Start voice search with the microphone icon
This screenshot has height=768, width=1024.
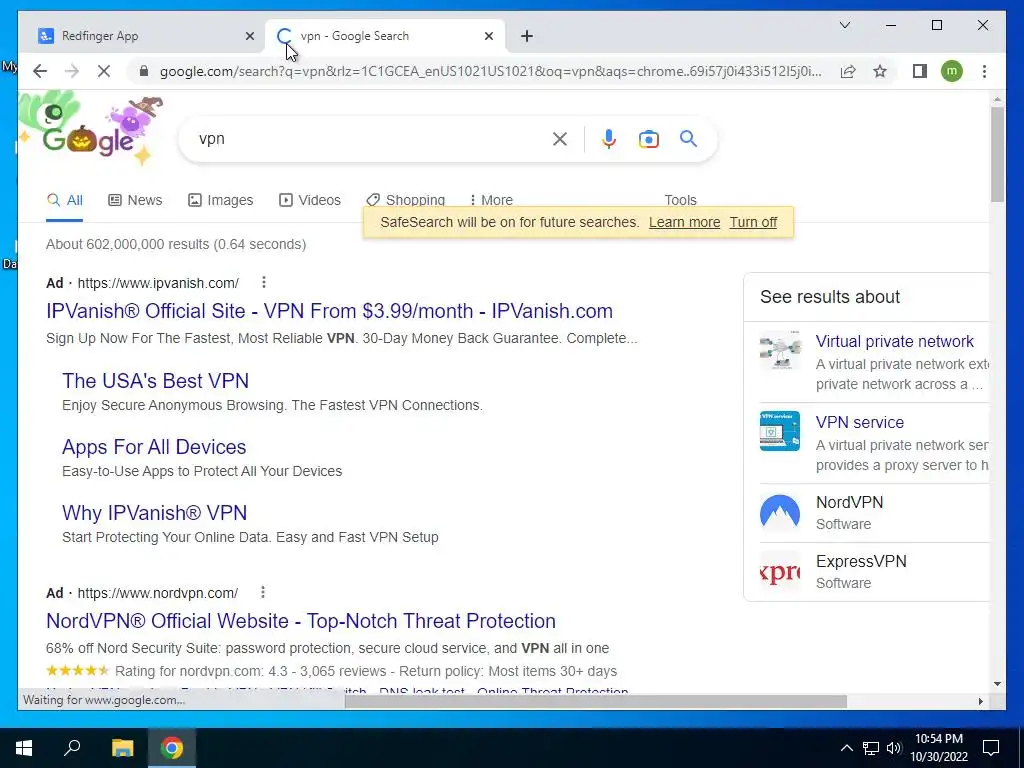[609, 139]
